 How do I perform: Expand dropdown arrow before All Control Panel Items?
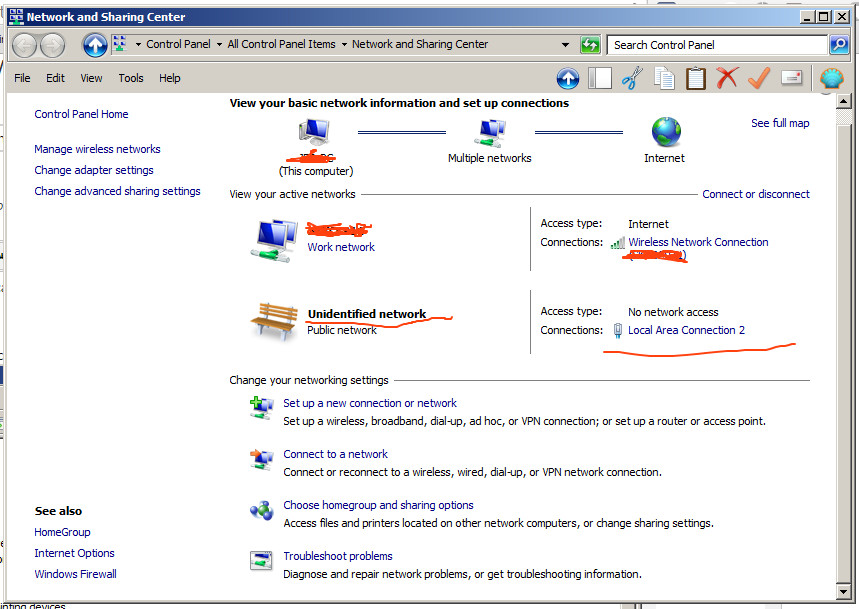[219, 44]
